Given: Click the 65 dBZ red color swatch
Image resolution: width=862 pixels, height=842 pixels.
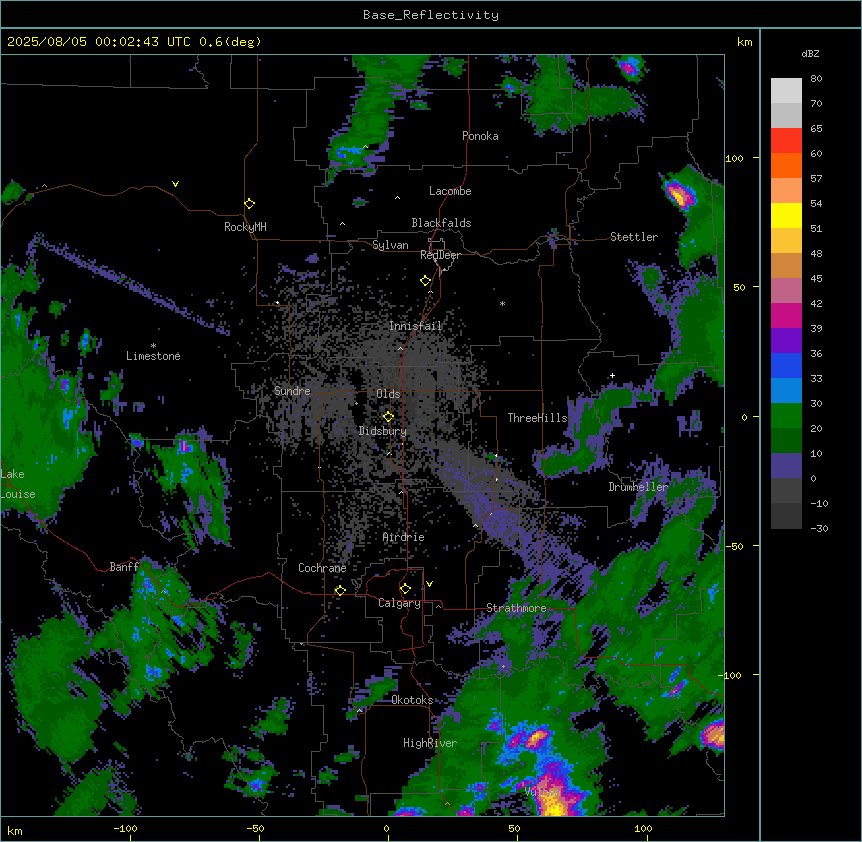Looking at the screenshot, I should tap(786, 140).
